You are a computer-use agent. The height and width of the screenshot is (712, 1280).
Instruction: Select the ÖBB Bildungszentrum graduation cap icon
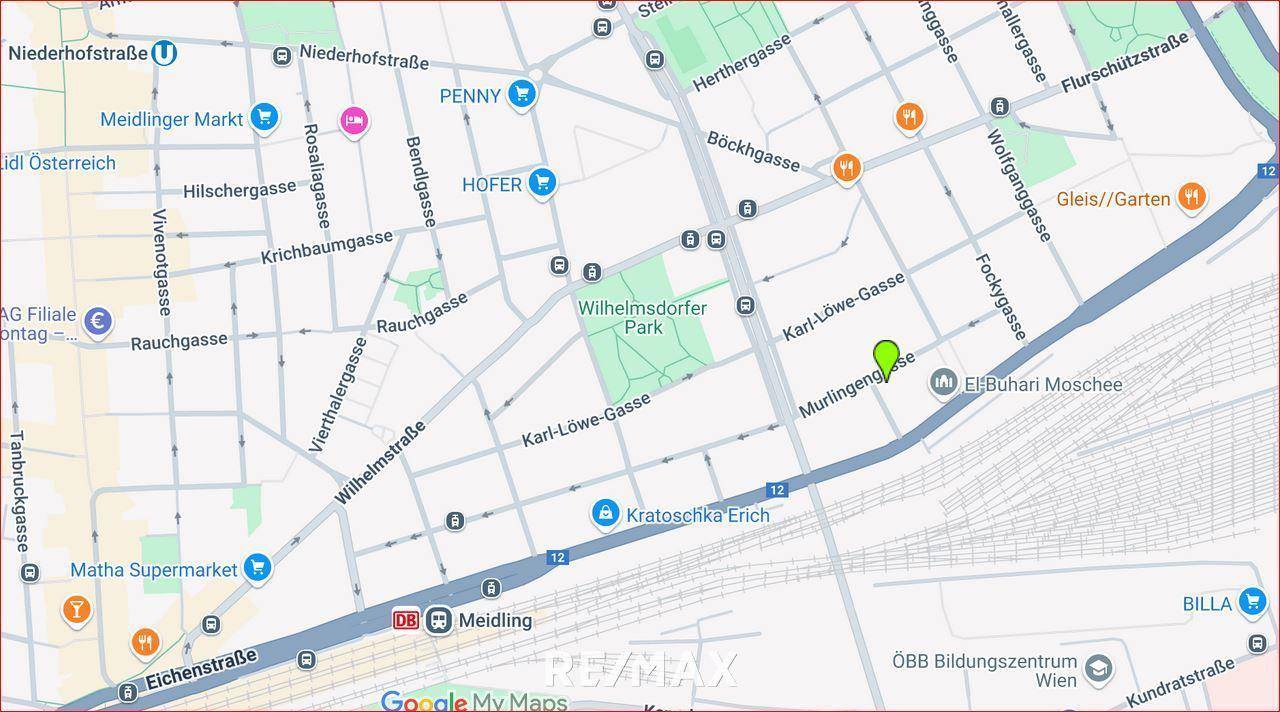(1098, 669)
